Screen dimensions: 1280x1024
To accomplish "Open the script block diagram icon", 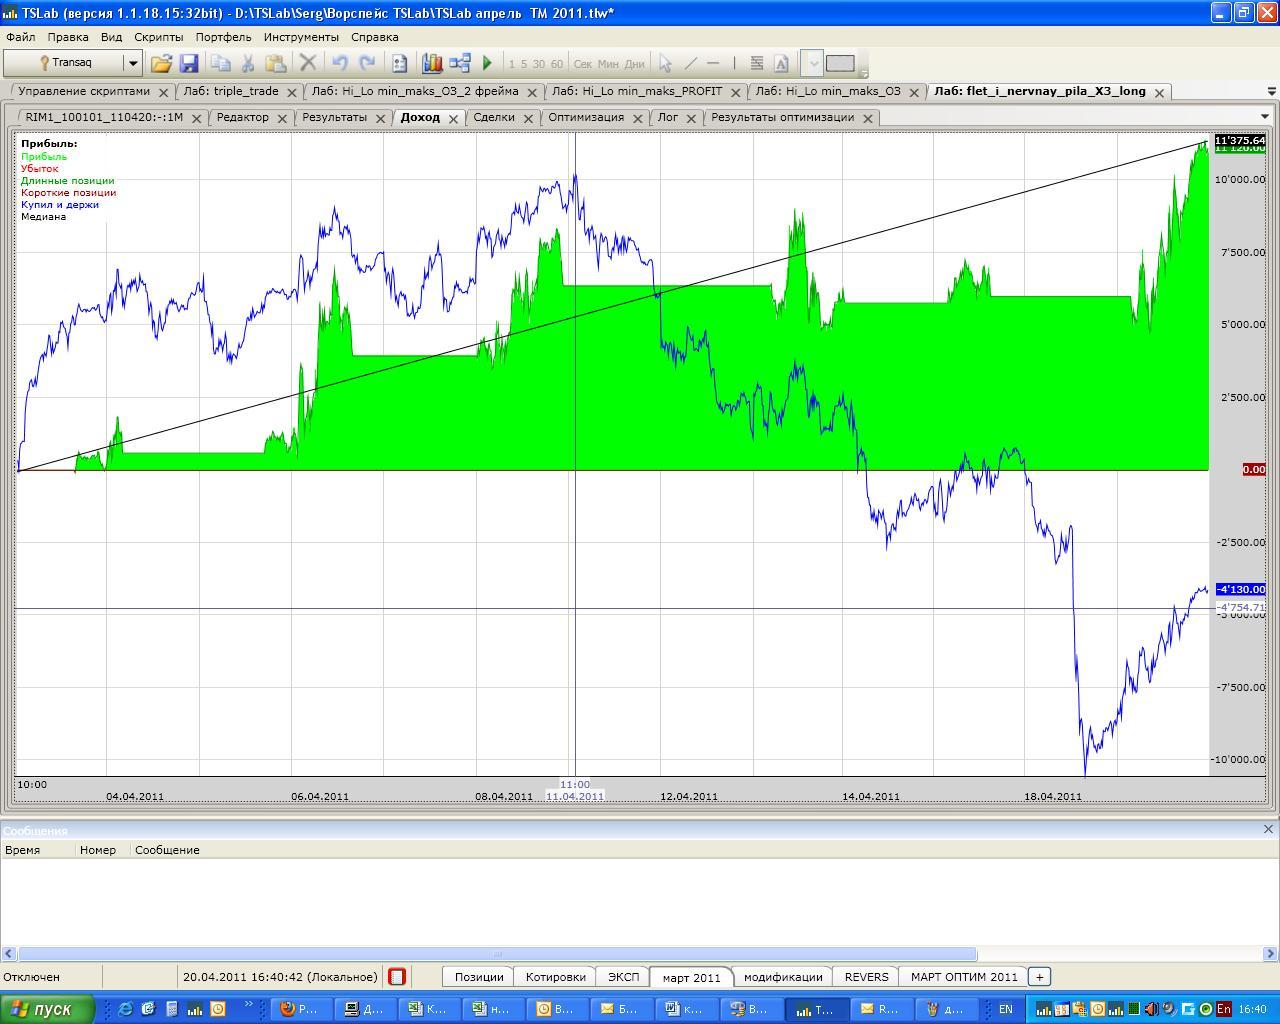I will tap(460, 63).
